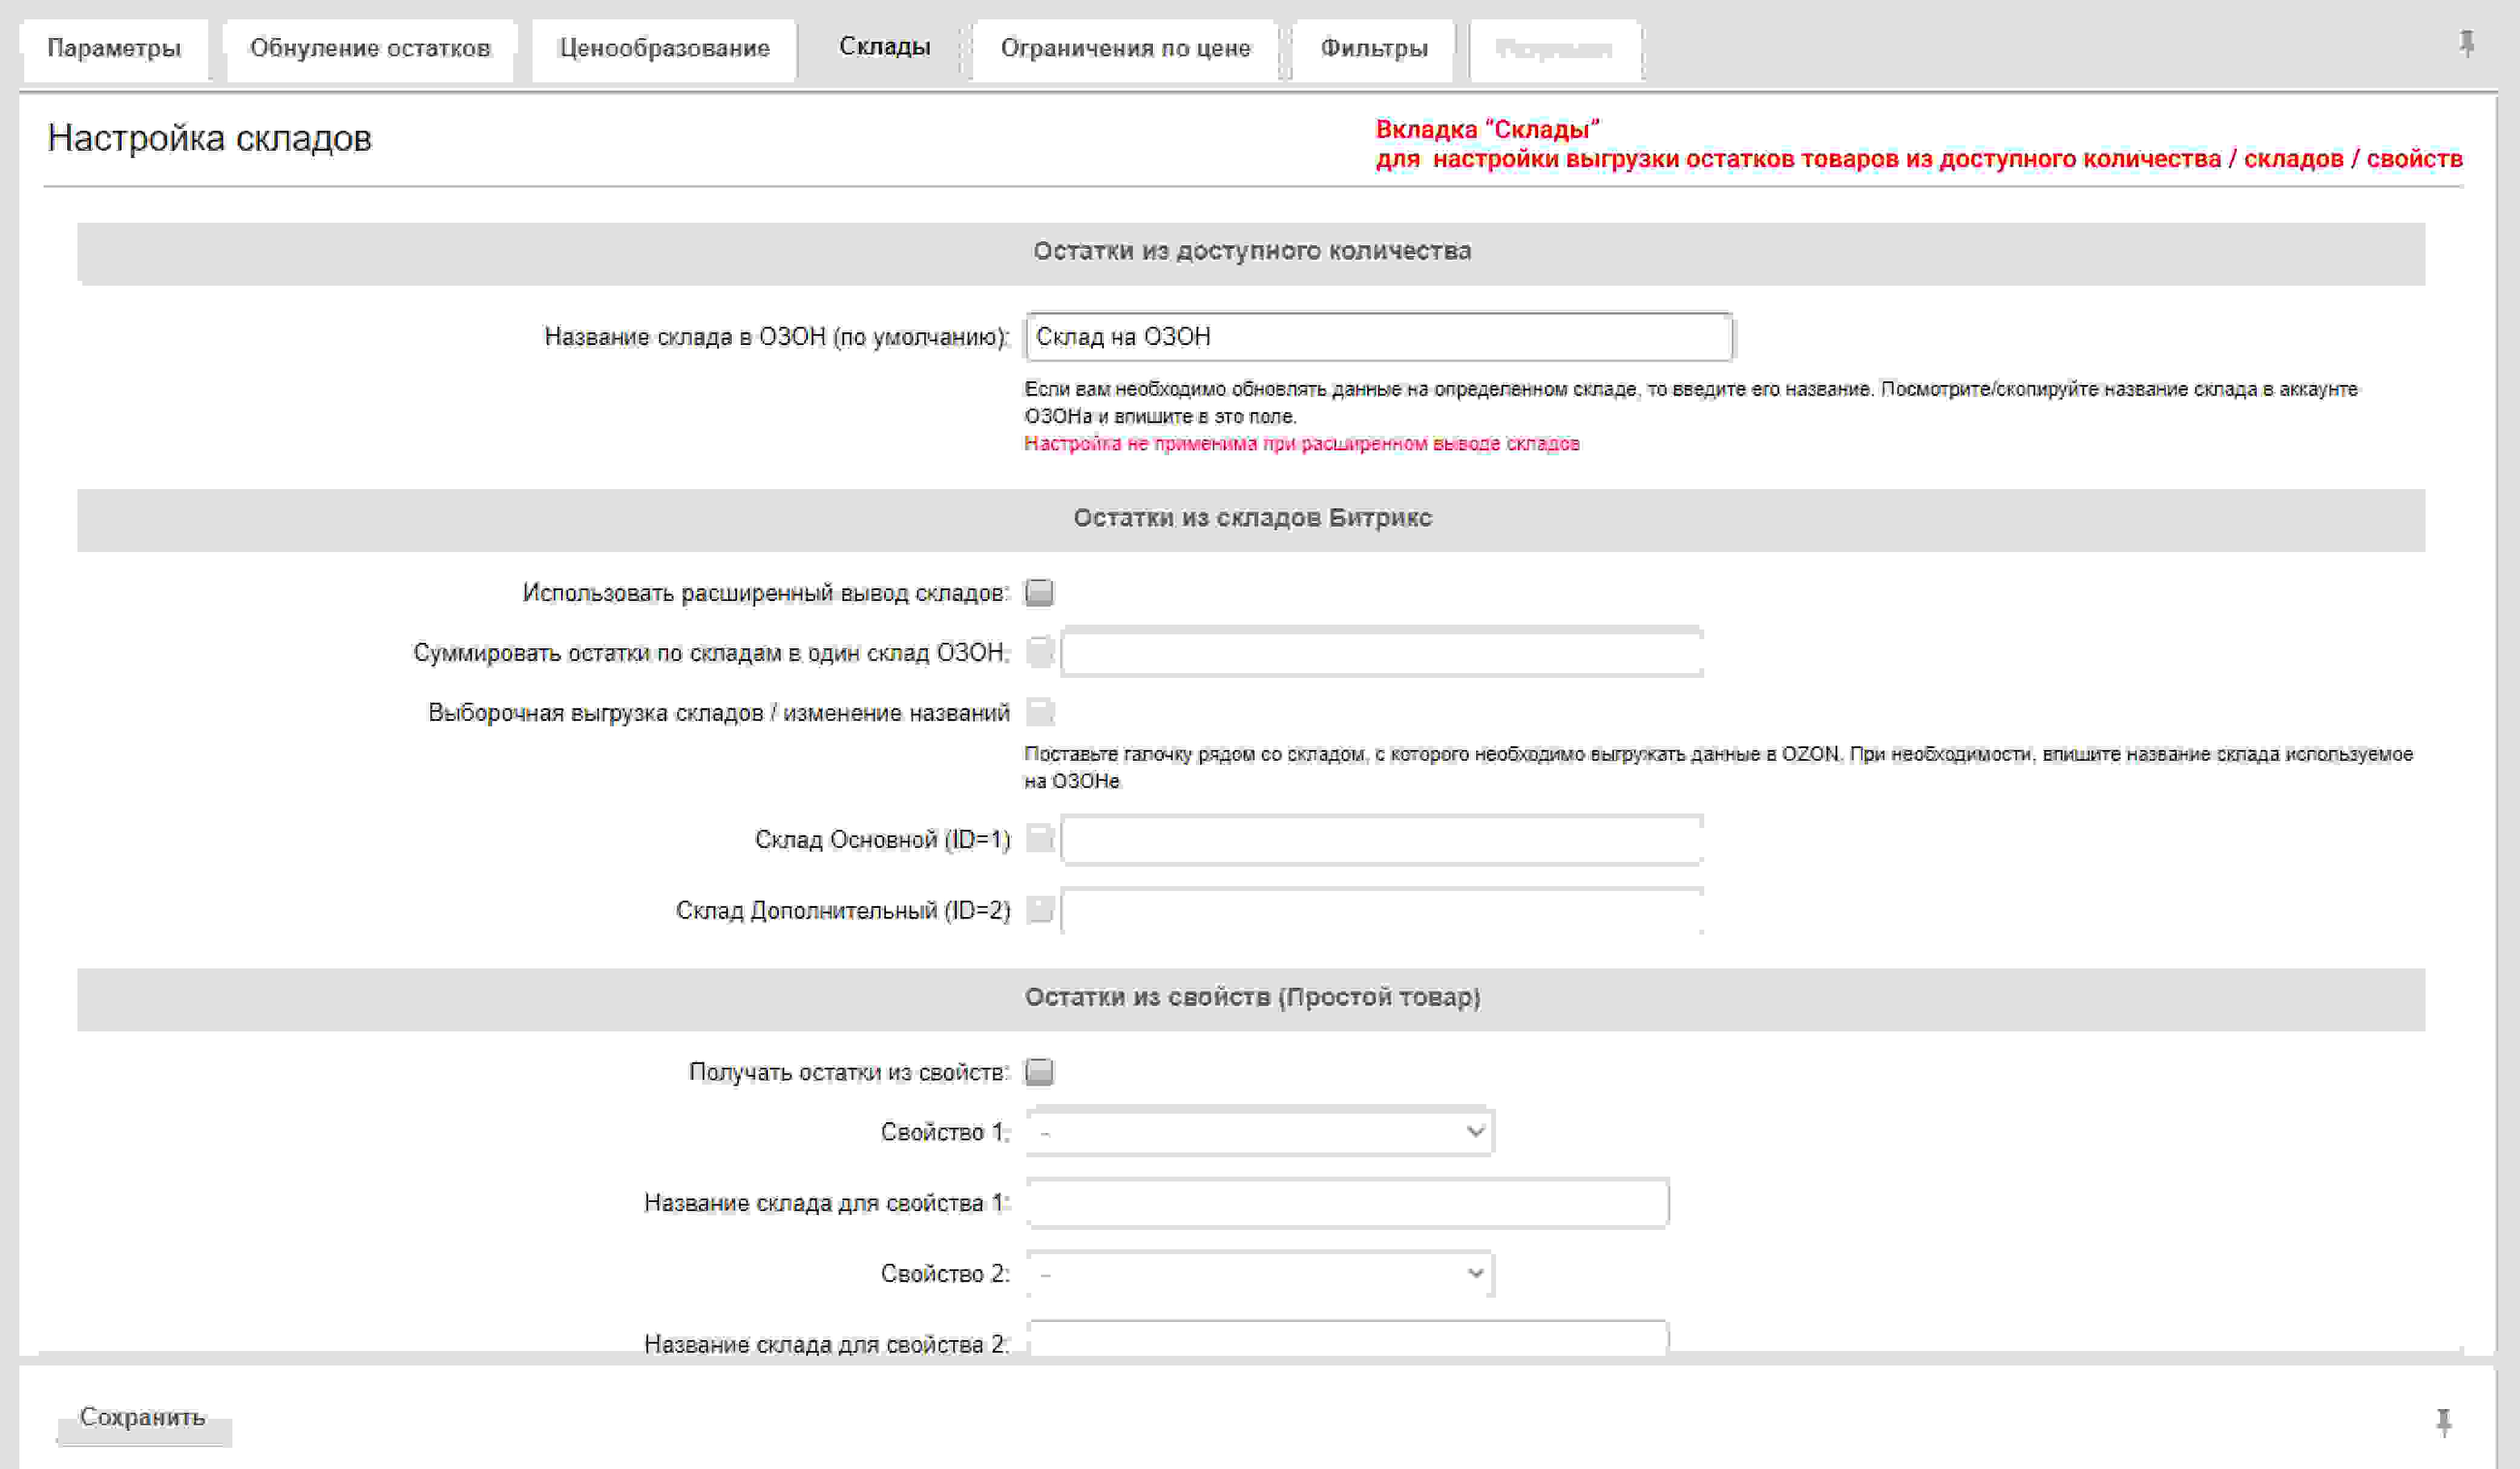Click the Сохранить button
Image resolution: width=2520 pixels, height=1469 pixels.
(143, 1418)
